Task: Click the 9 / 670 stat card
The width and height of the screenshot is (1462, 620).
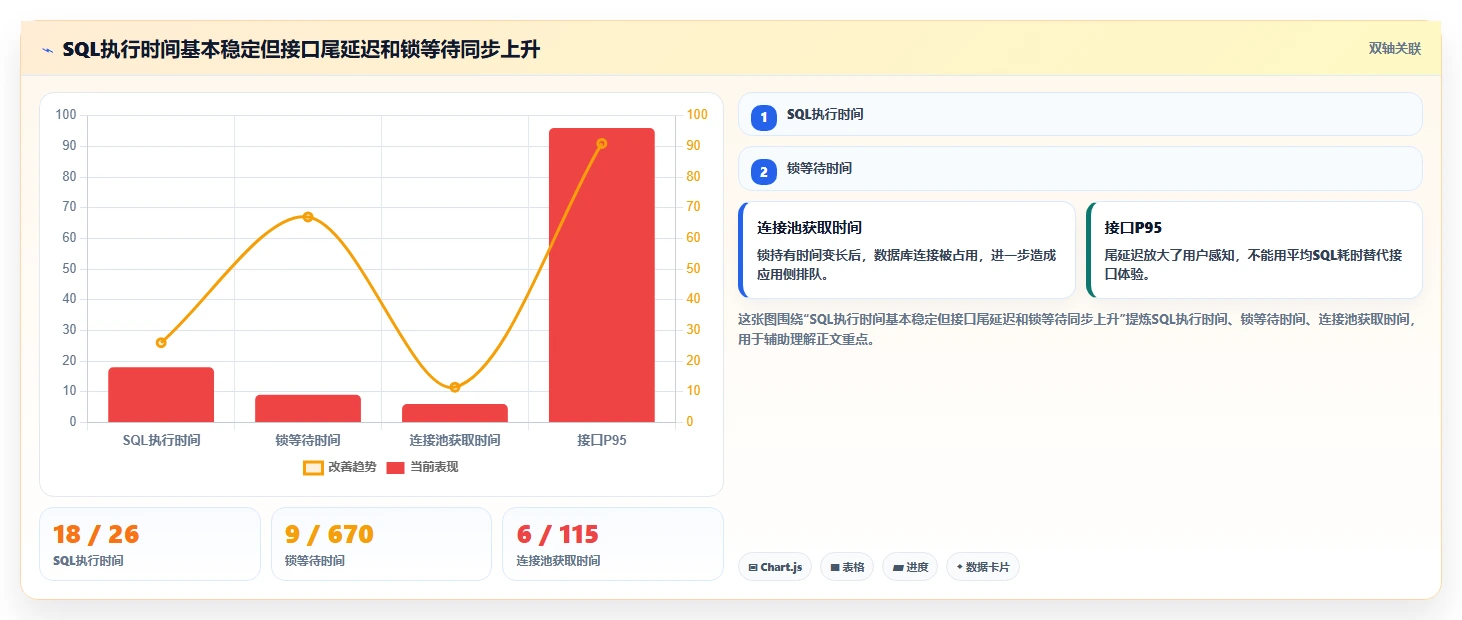Action: point(381,544)
